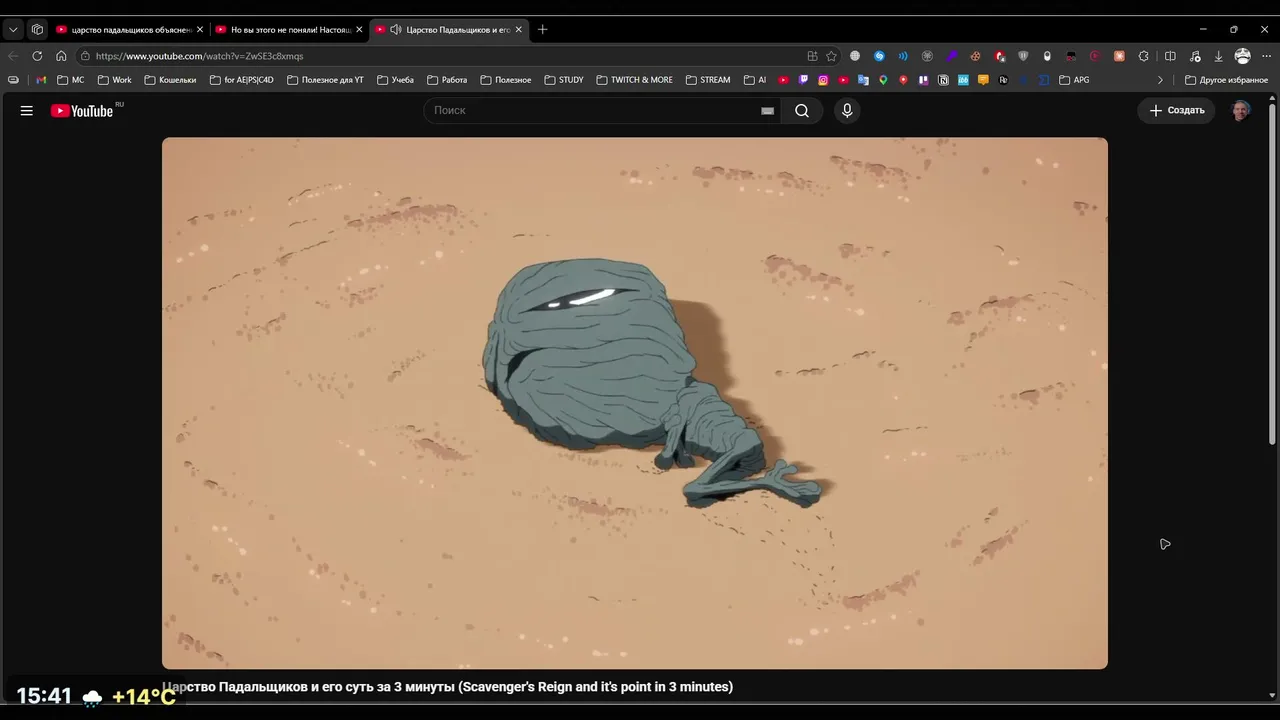Open the 'TWITCH & MORE' bookmarks folder

point(634,80)
